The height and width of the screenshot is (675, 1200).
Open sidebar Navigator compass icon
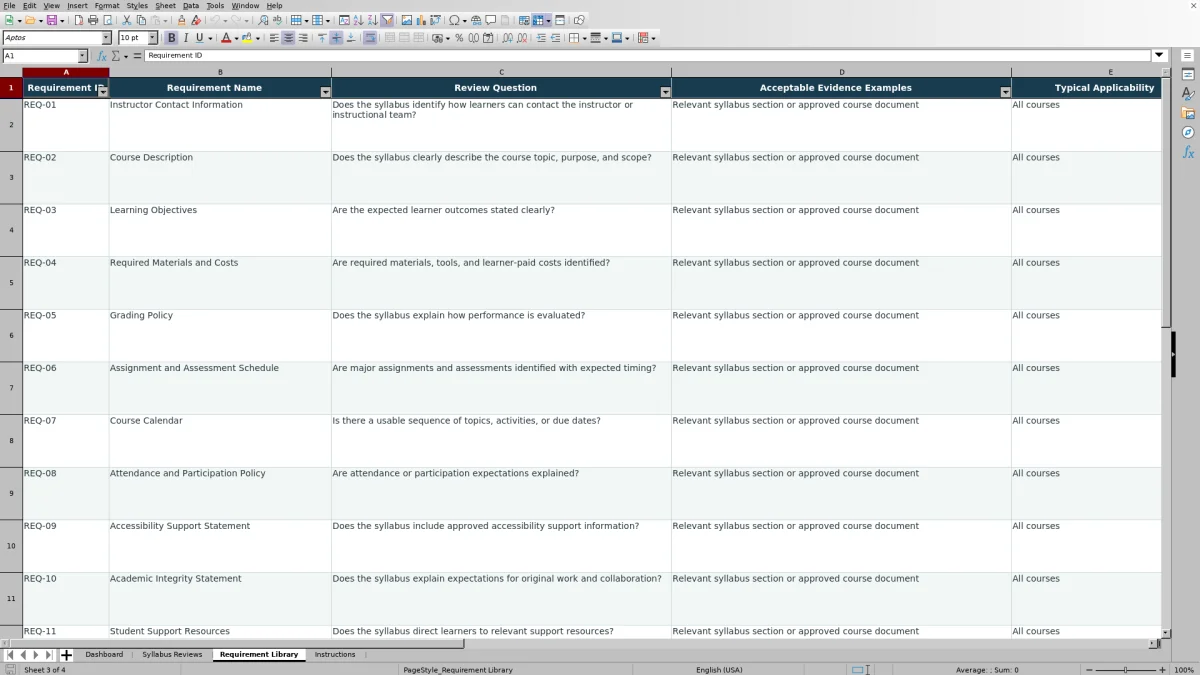[x=1188, y=132]
